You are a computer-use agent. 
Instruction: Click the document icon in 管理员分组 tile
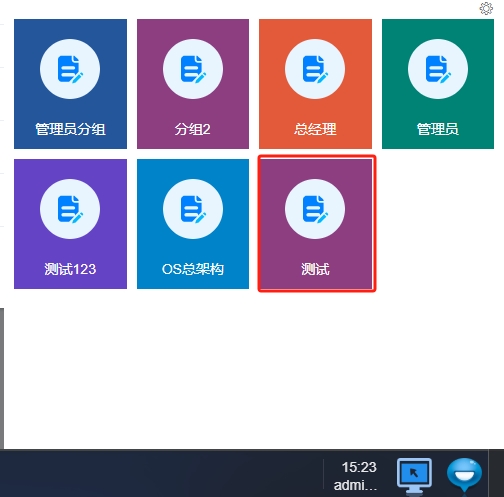70,69
